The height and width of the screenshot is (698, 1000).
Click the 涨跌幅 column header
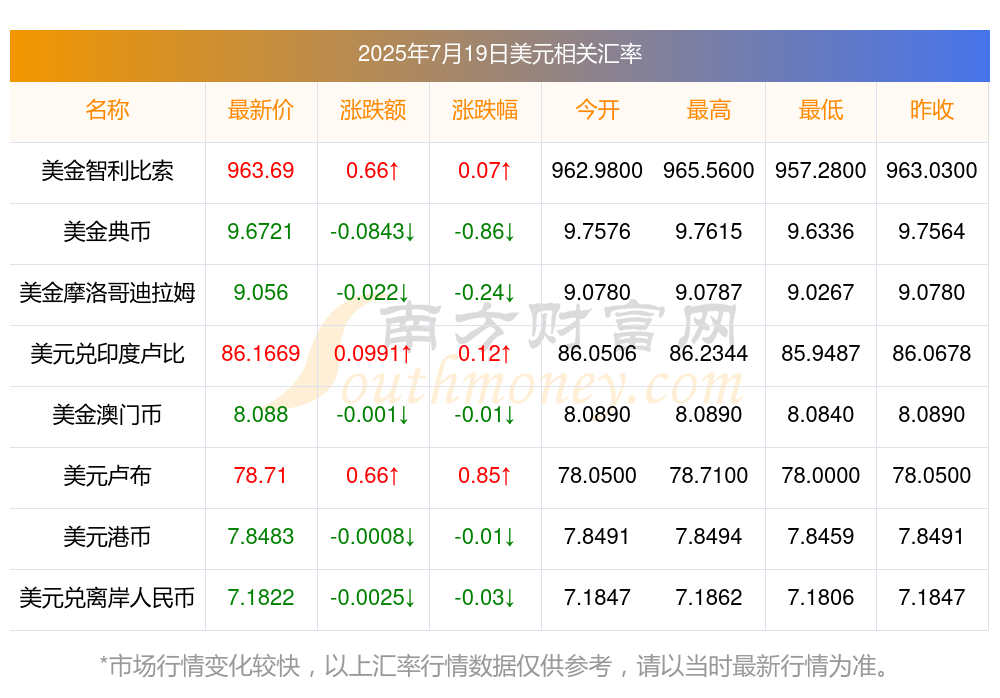(485, 110)
